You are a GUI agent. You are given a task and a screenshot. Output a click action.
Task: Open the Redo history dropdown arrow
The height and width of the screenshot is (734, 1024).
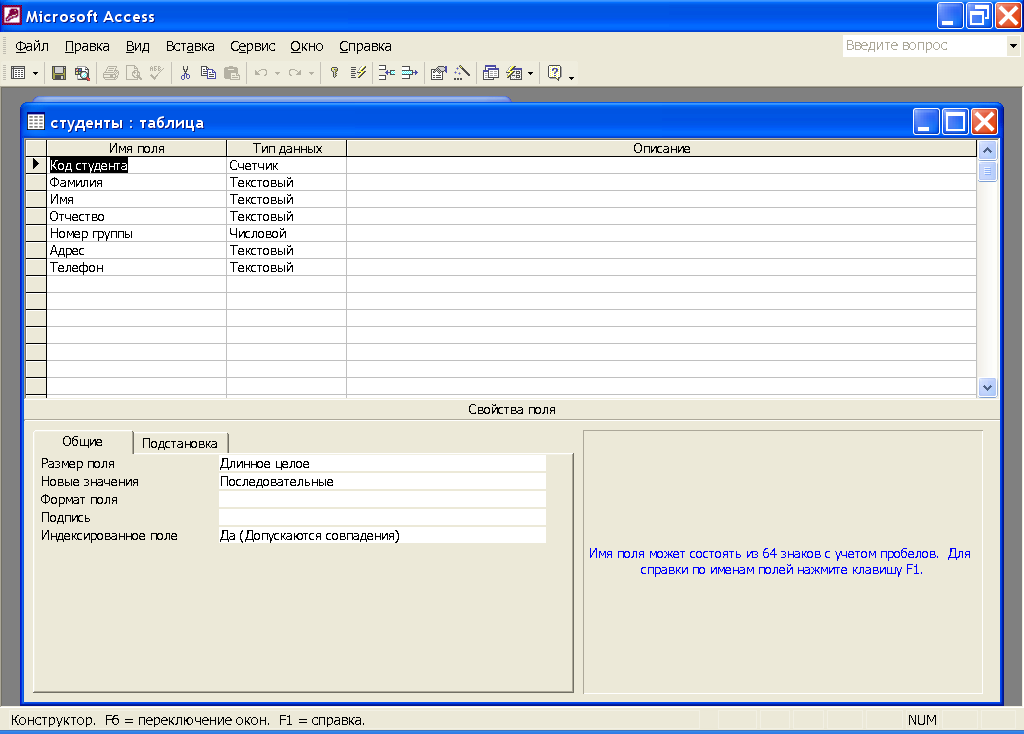[312, 73]
